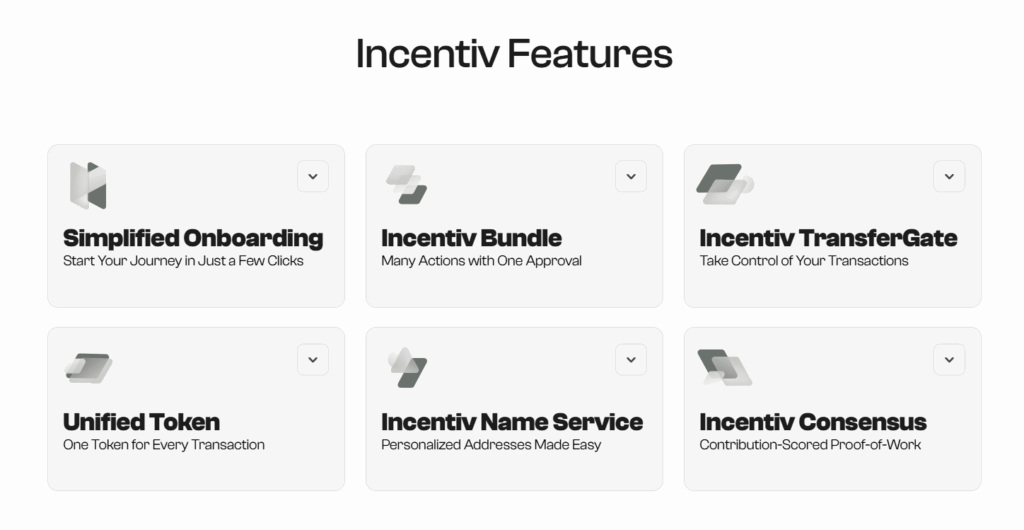Expand the Unified Token card chevron
This screenshot has width=1024, height=530.
pos(313,360)
